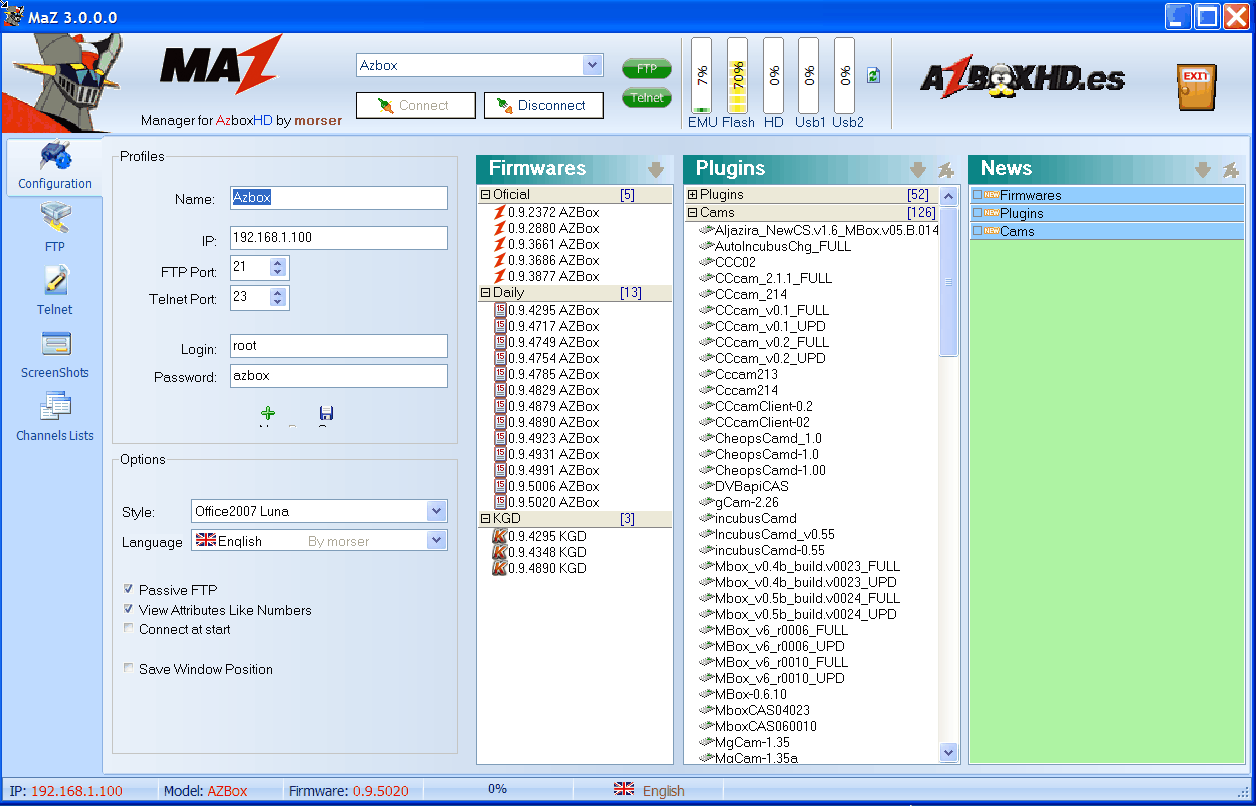This screenshot has width=1256, height=806.
Task: Open the Channels Lists section
Action: point(55,416)
